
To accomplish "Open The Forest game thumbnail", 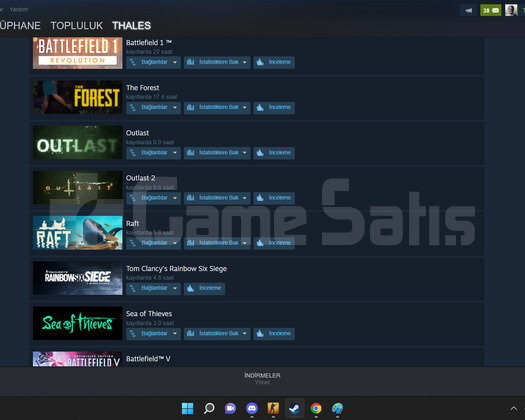I will coord(78,97).
